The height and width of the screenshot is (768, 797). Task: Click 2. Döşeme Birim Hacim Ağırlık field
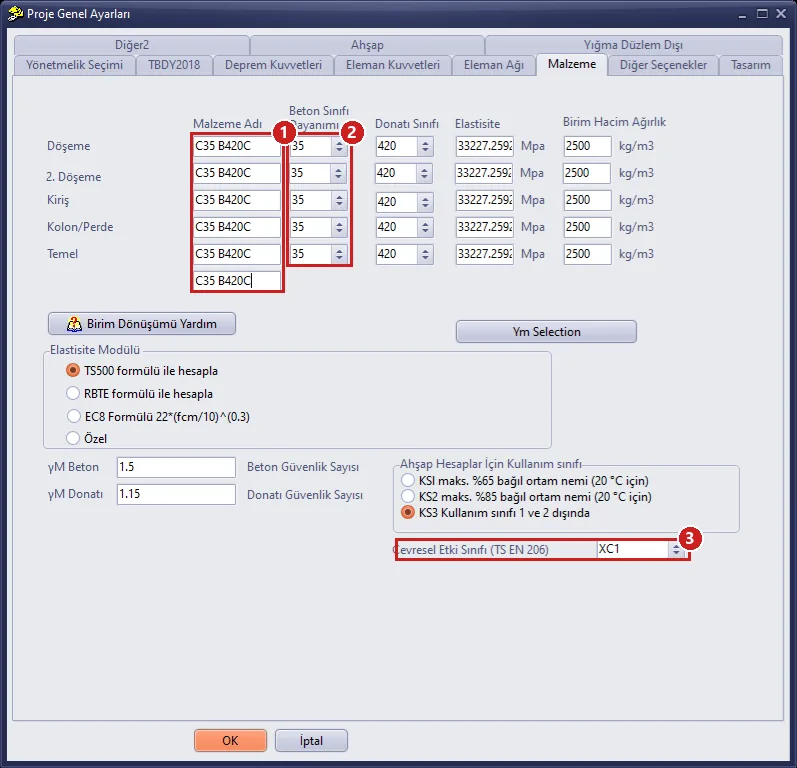(x=587, y=173)
